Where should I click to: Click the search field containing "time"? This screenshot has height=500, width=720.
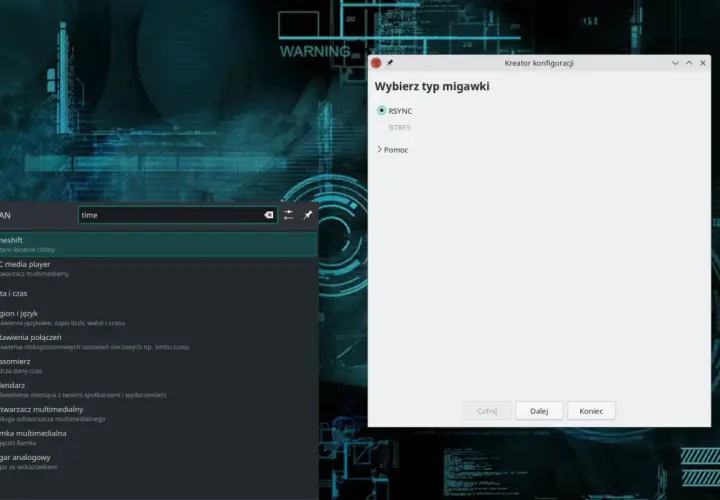(178, 215)
